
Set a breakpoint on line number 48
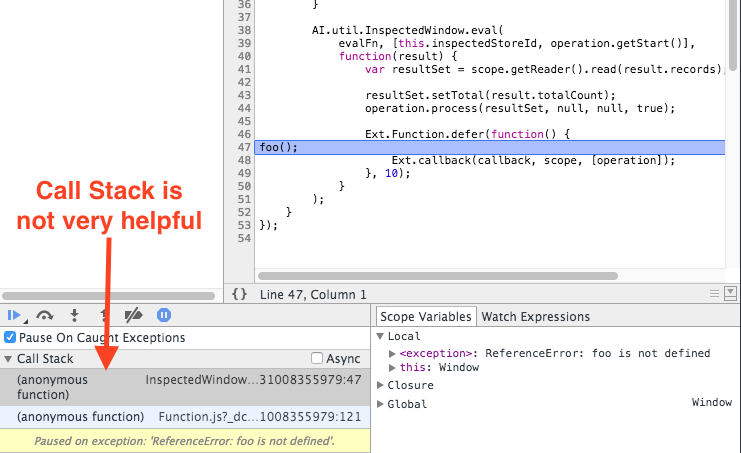(x=244, y=160)
